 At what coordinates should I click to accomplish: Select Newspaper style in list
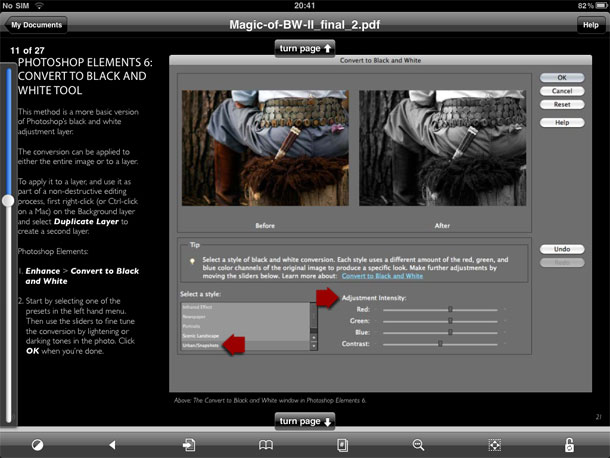(x=245, y=317)
